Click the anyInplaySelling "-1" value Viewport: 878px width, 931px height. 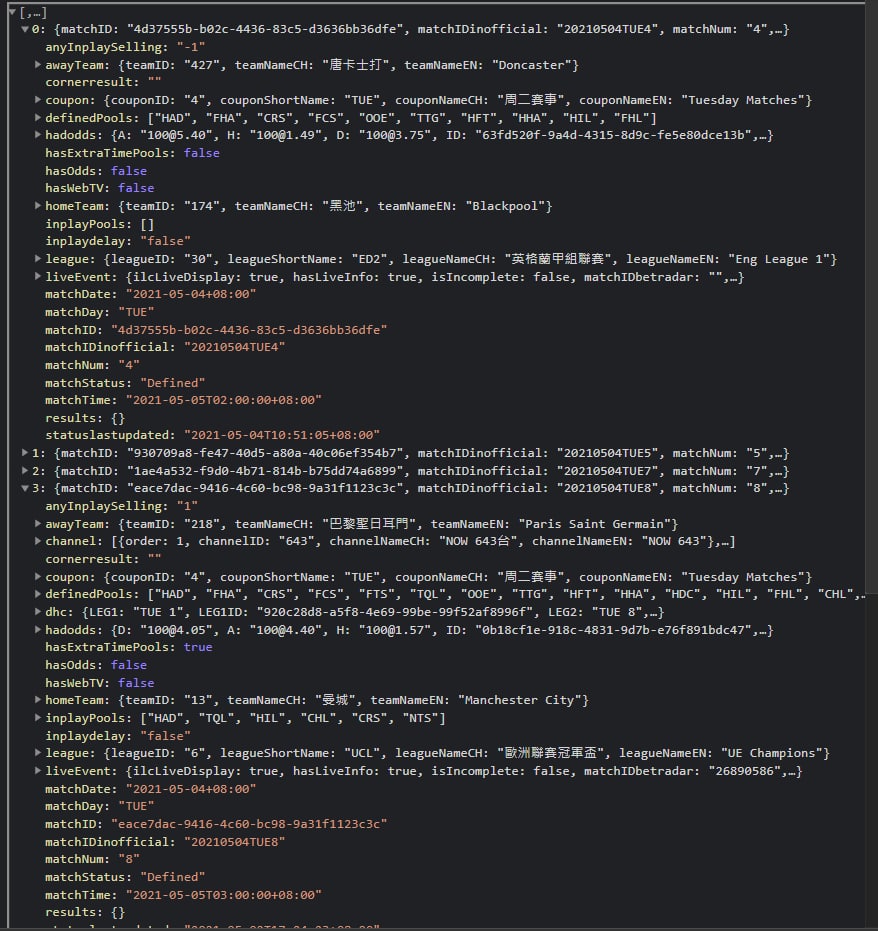pyautogui.click(x=186, y=47)
